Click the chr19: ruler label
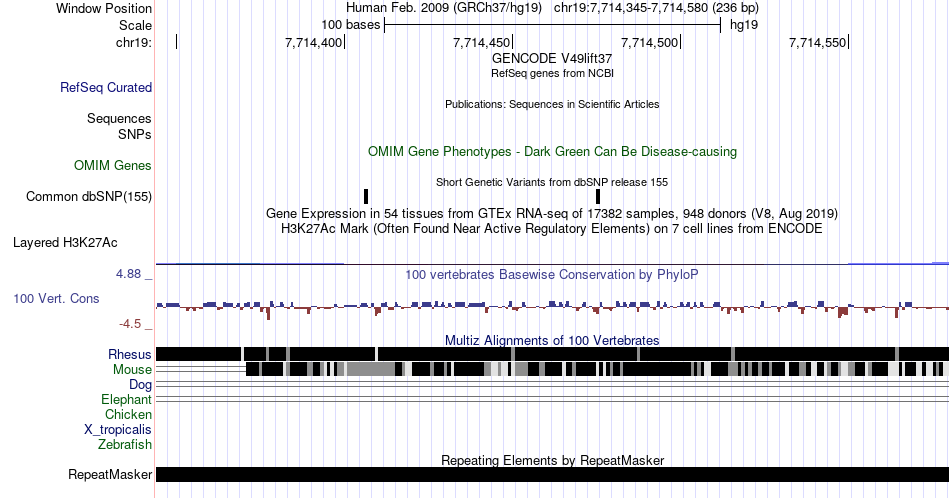This screenshot has height=498, width=950. point(134,42)
